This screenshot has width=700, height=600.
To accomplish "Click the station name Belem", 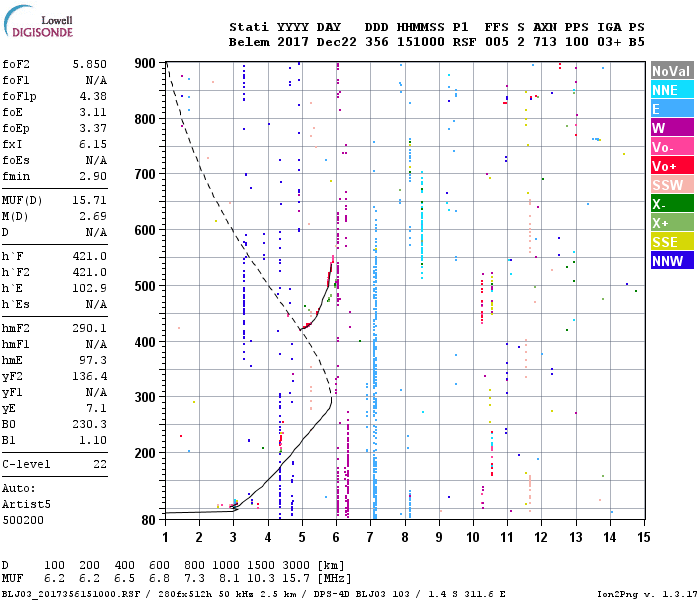I will (x=249, y=42).
